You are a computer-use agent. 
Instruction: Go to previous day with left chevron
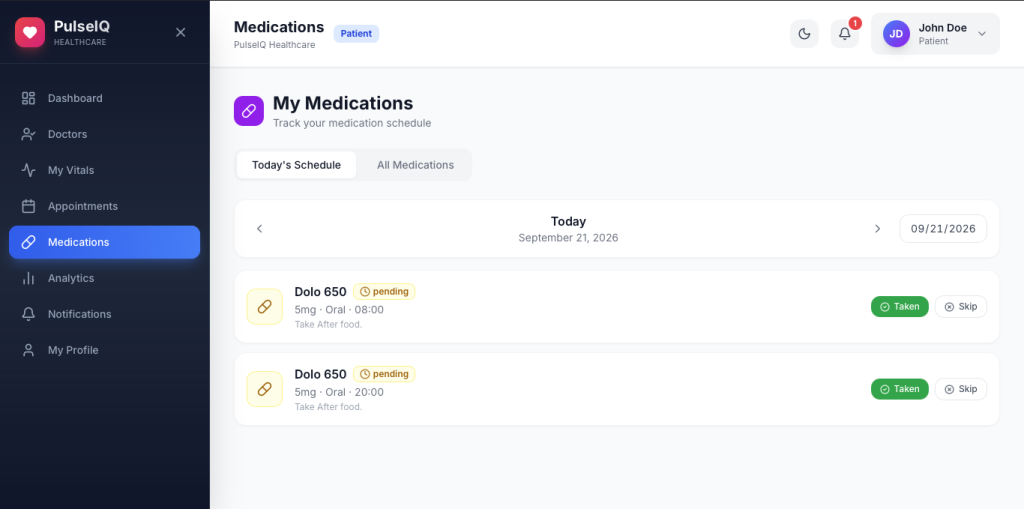(259, 229)
